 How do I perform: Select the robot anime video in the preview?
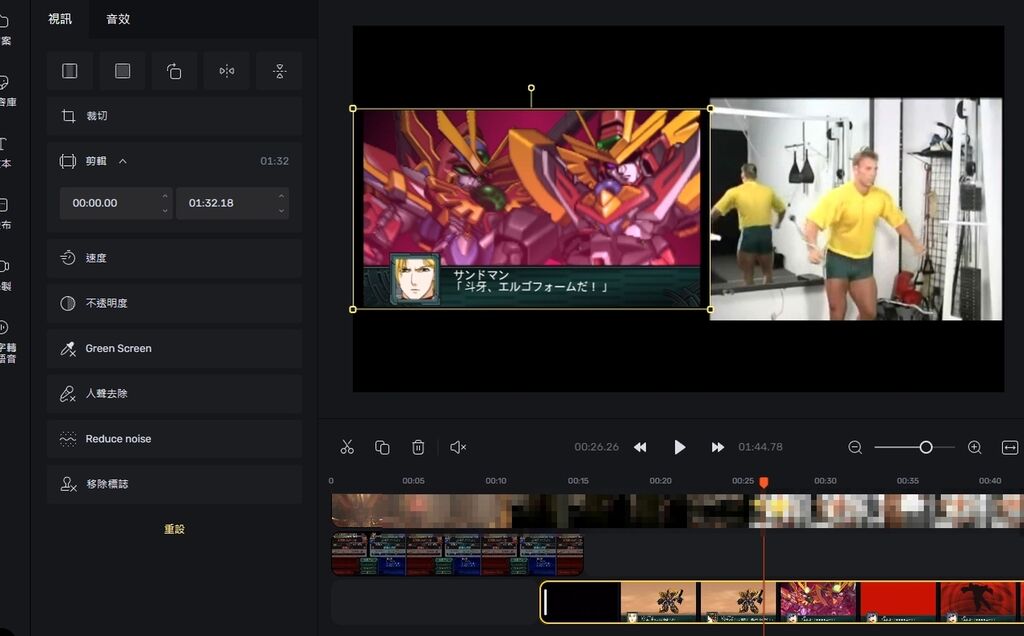point(532,209)
